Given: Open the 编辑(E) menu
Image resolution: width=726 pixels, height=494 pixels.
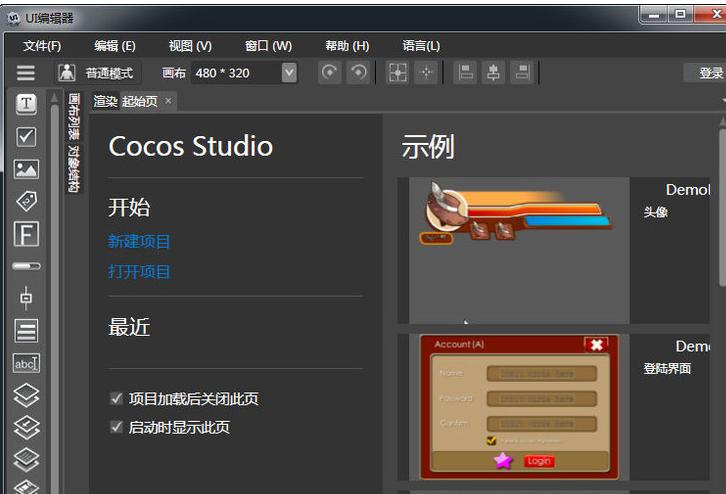Looking at the screenshot, I should pyautogui.click(x=115, y=46).
